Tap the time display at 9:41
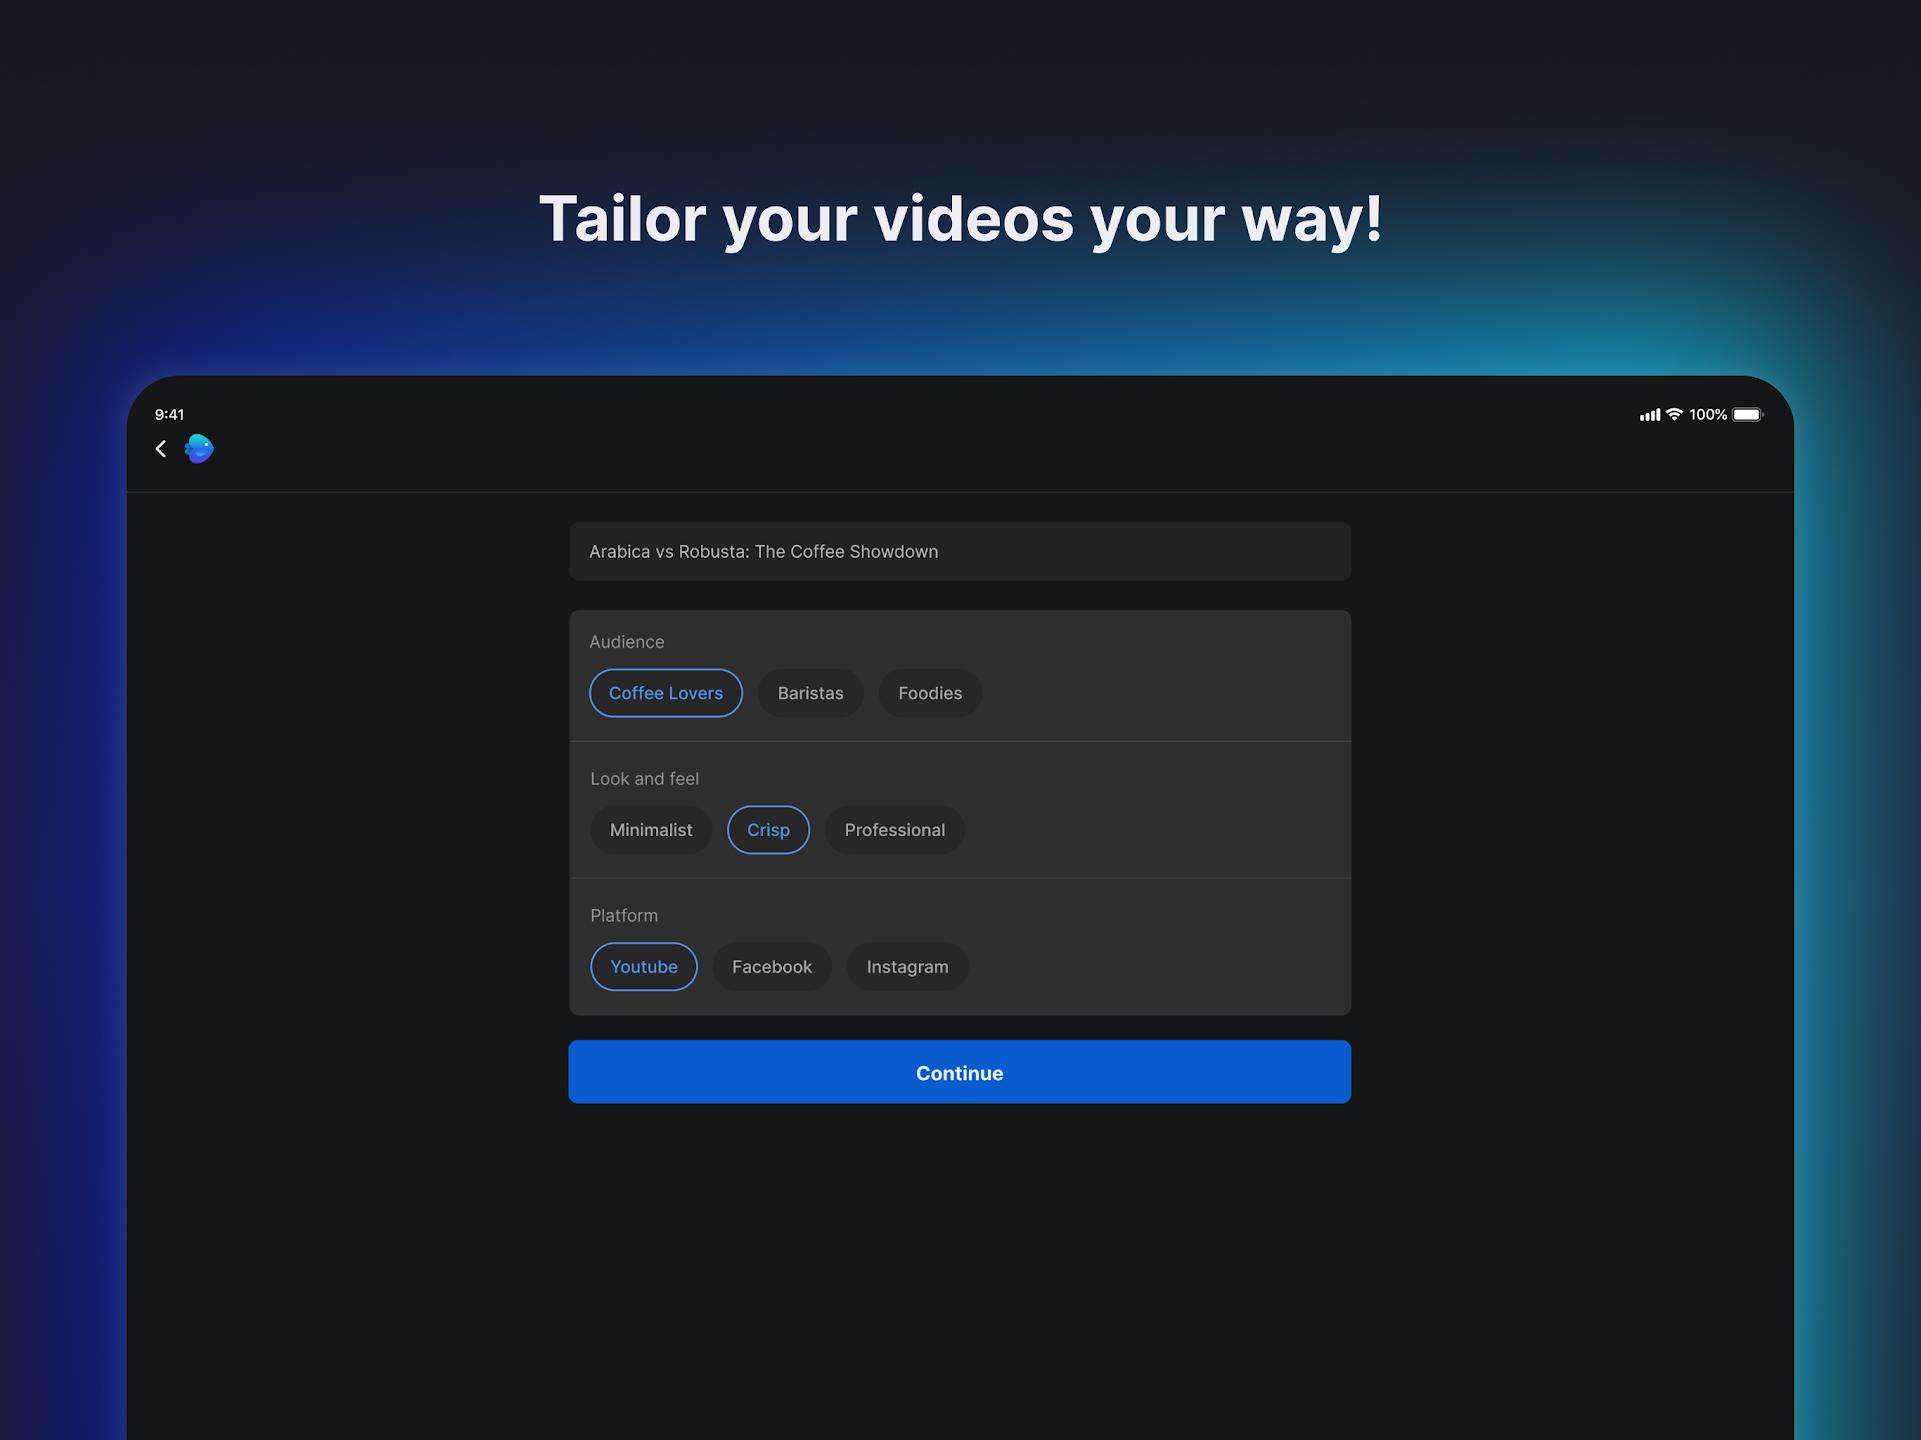This screenshot has width=1921, height=1440. pyautogui.click(x=171, y=413)
